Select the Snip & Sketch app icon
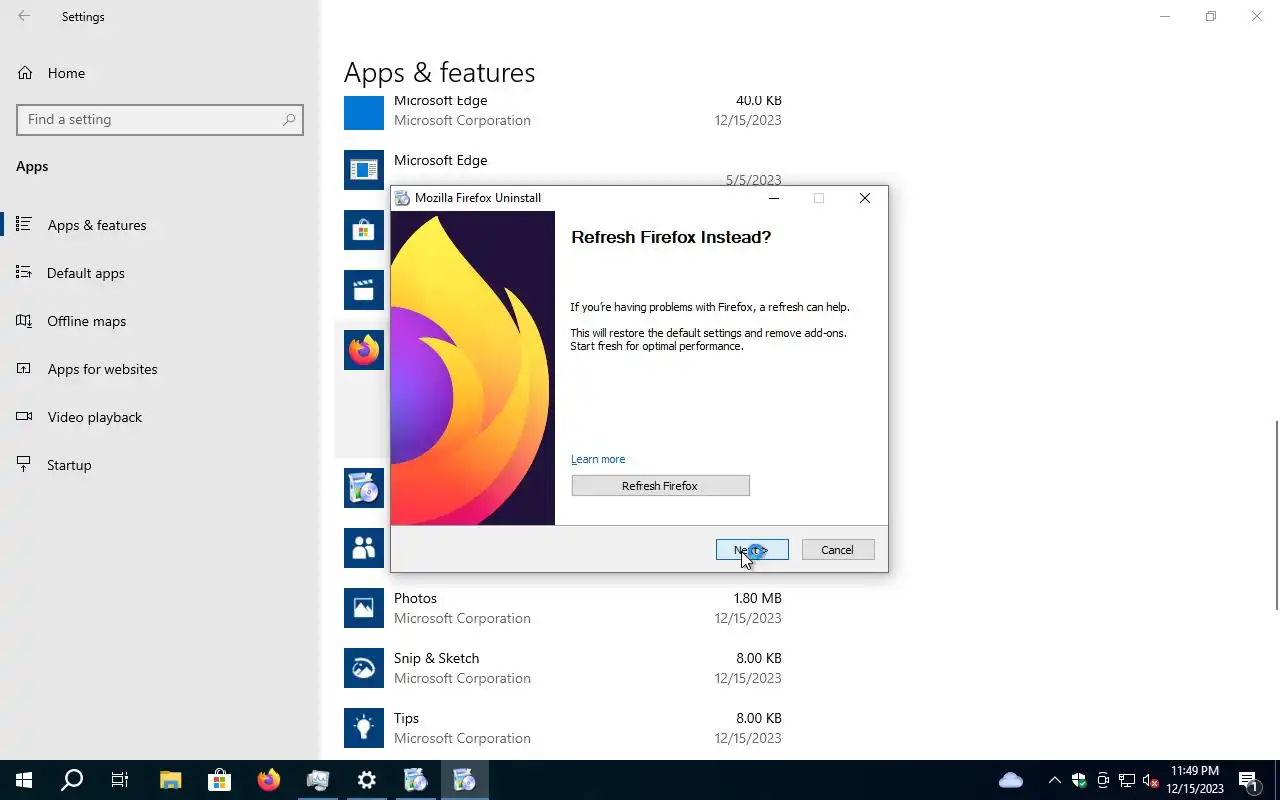 tap(364, 668)
